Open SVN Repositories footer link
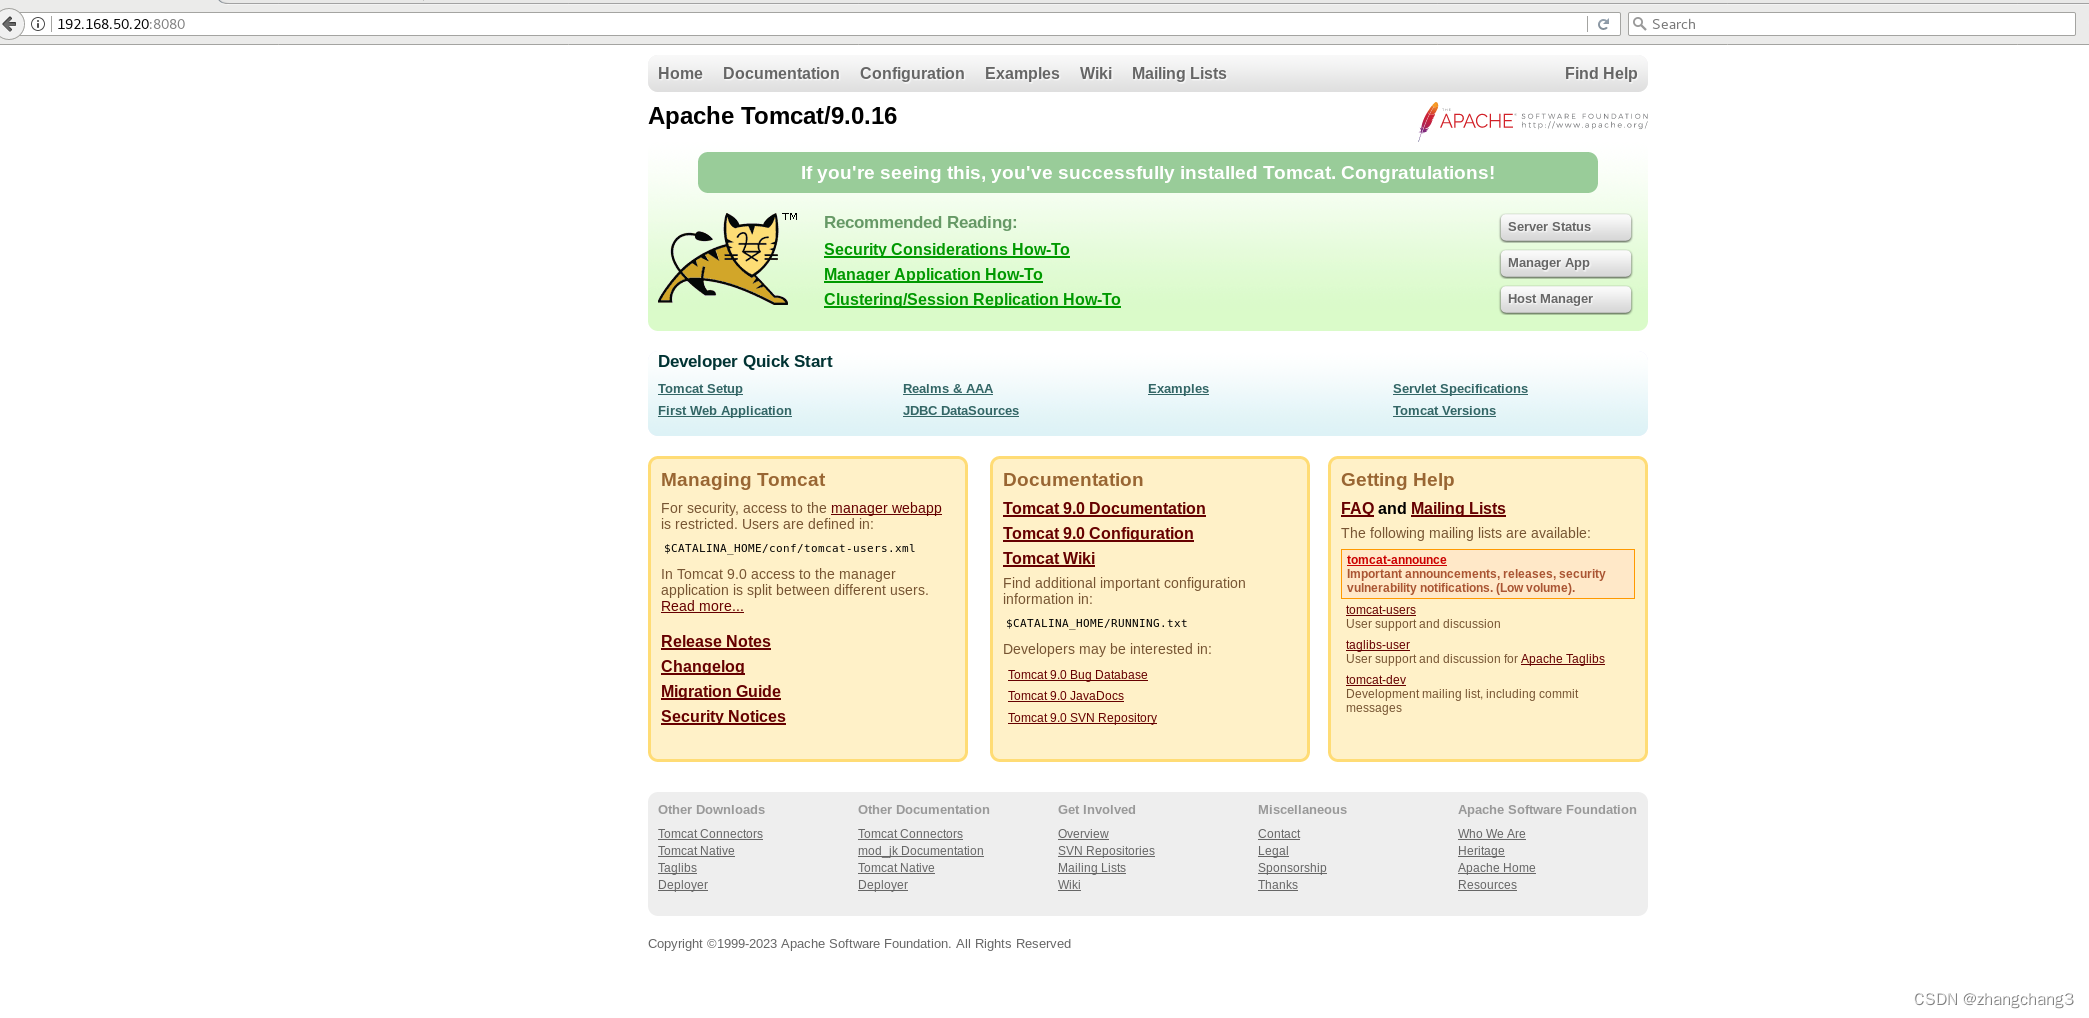The height and width of the screenshot is (1018, 2089). point(1106,851)
